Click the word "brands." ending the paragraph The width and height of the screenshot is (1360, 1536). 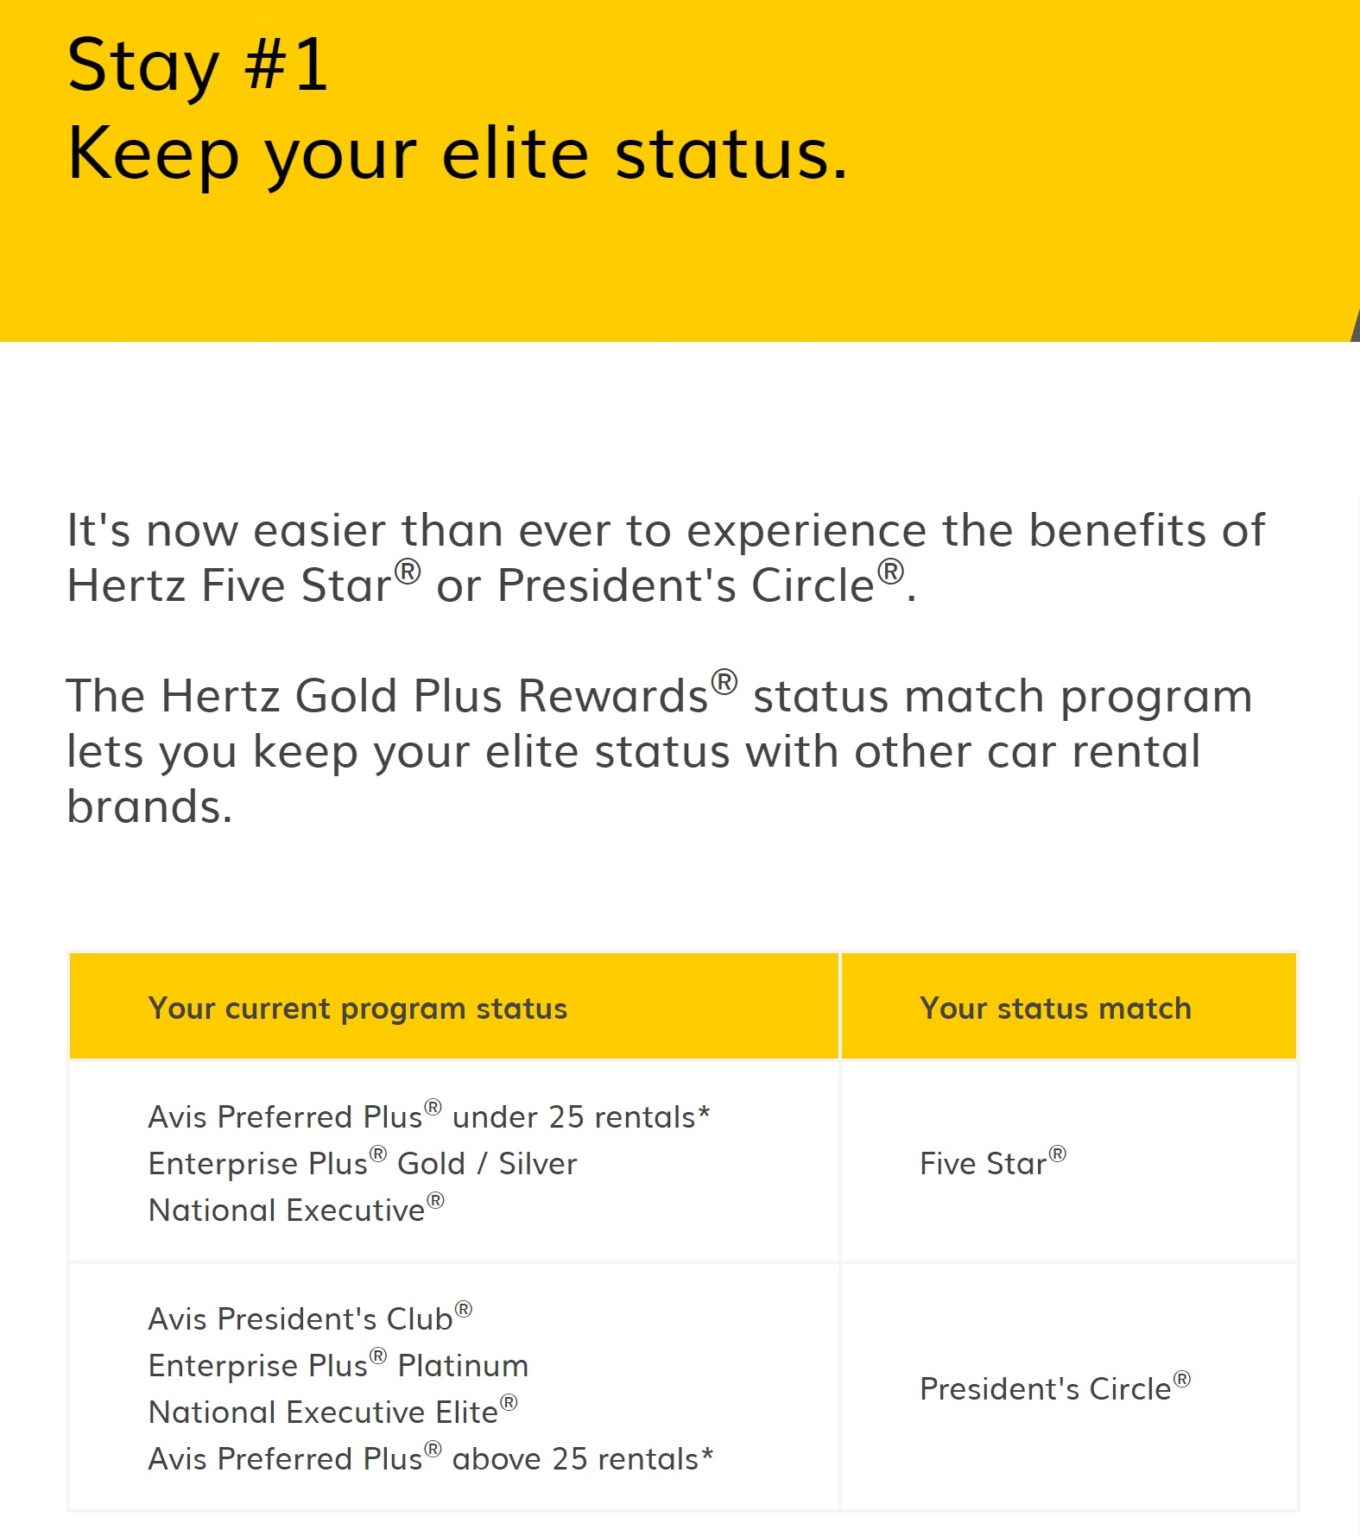click(x=150, y=807)
